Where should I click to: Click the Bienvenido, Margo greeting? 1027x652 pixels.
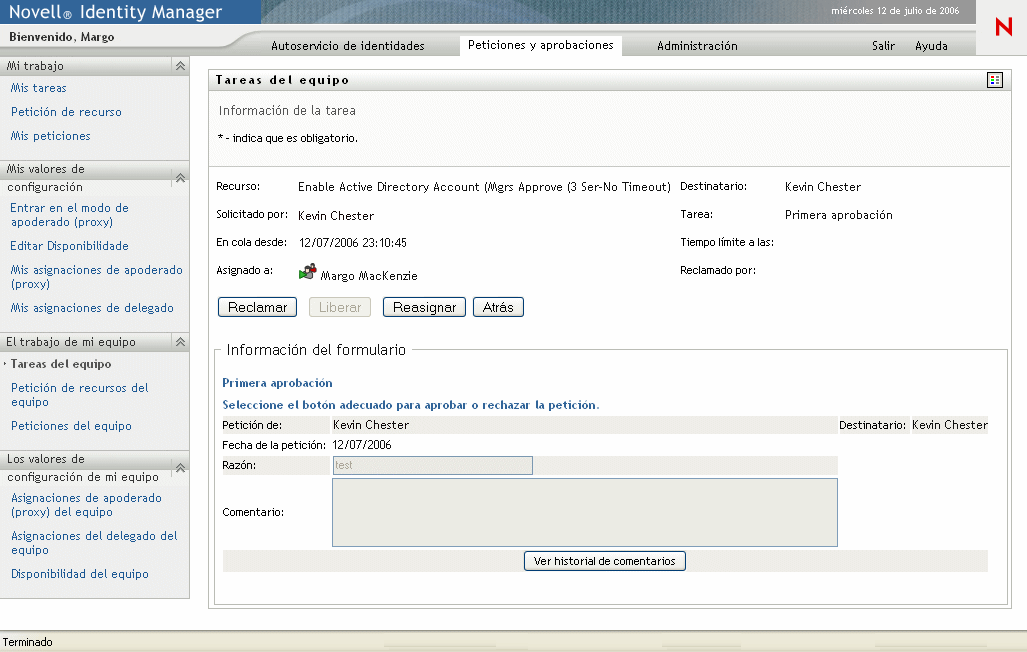62,37
